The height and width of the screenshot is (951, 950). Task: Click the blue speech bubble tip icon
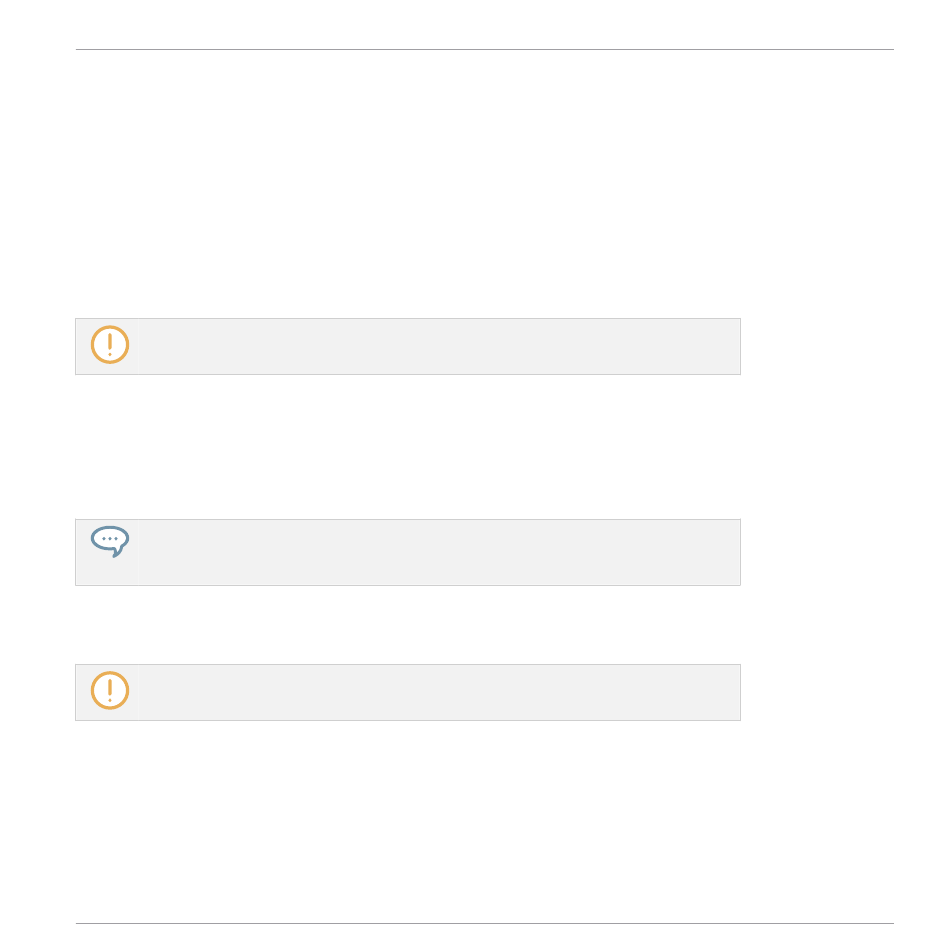point(110,542)
